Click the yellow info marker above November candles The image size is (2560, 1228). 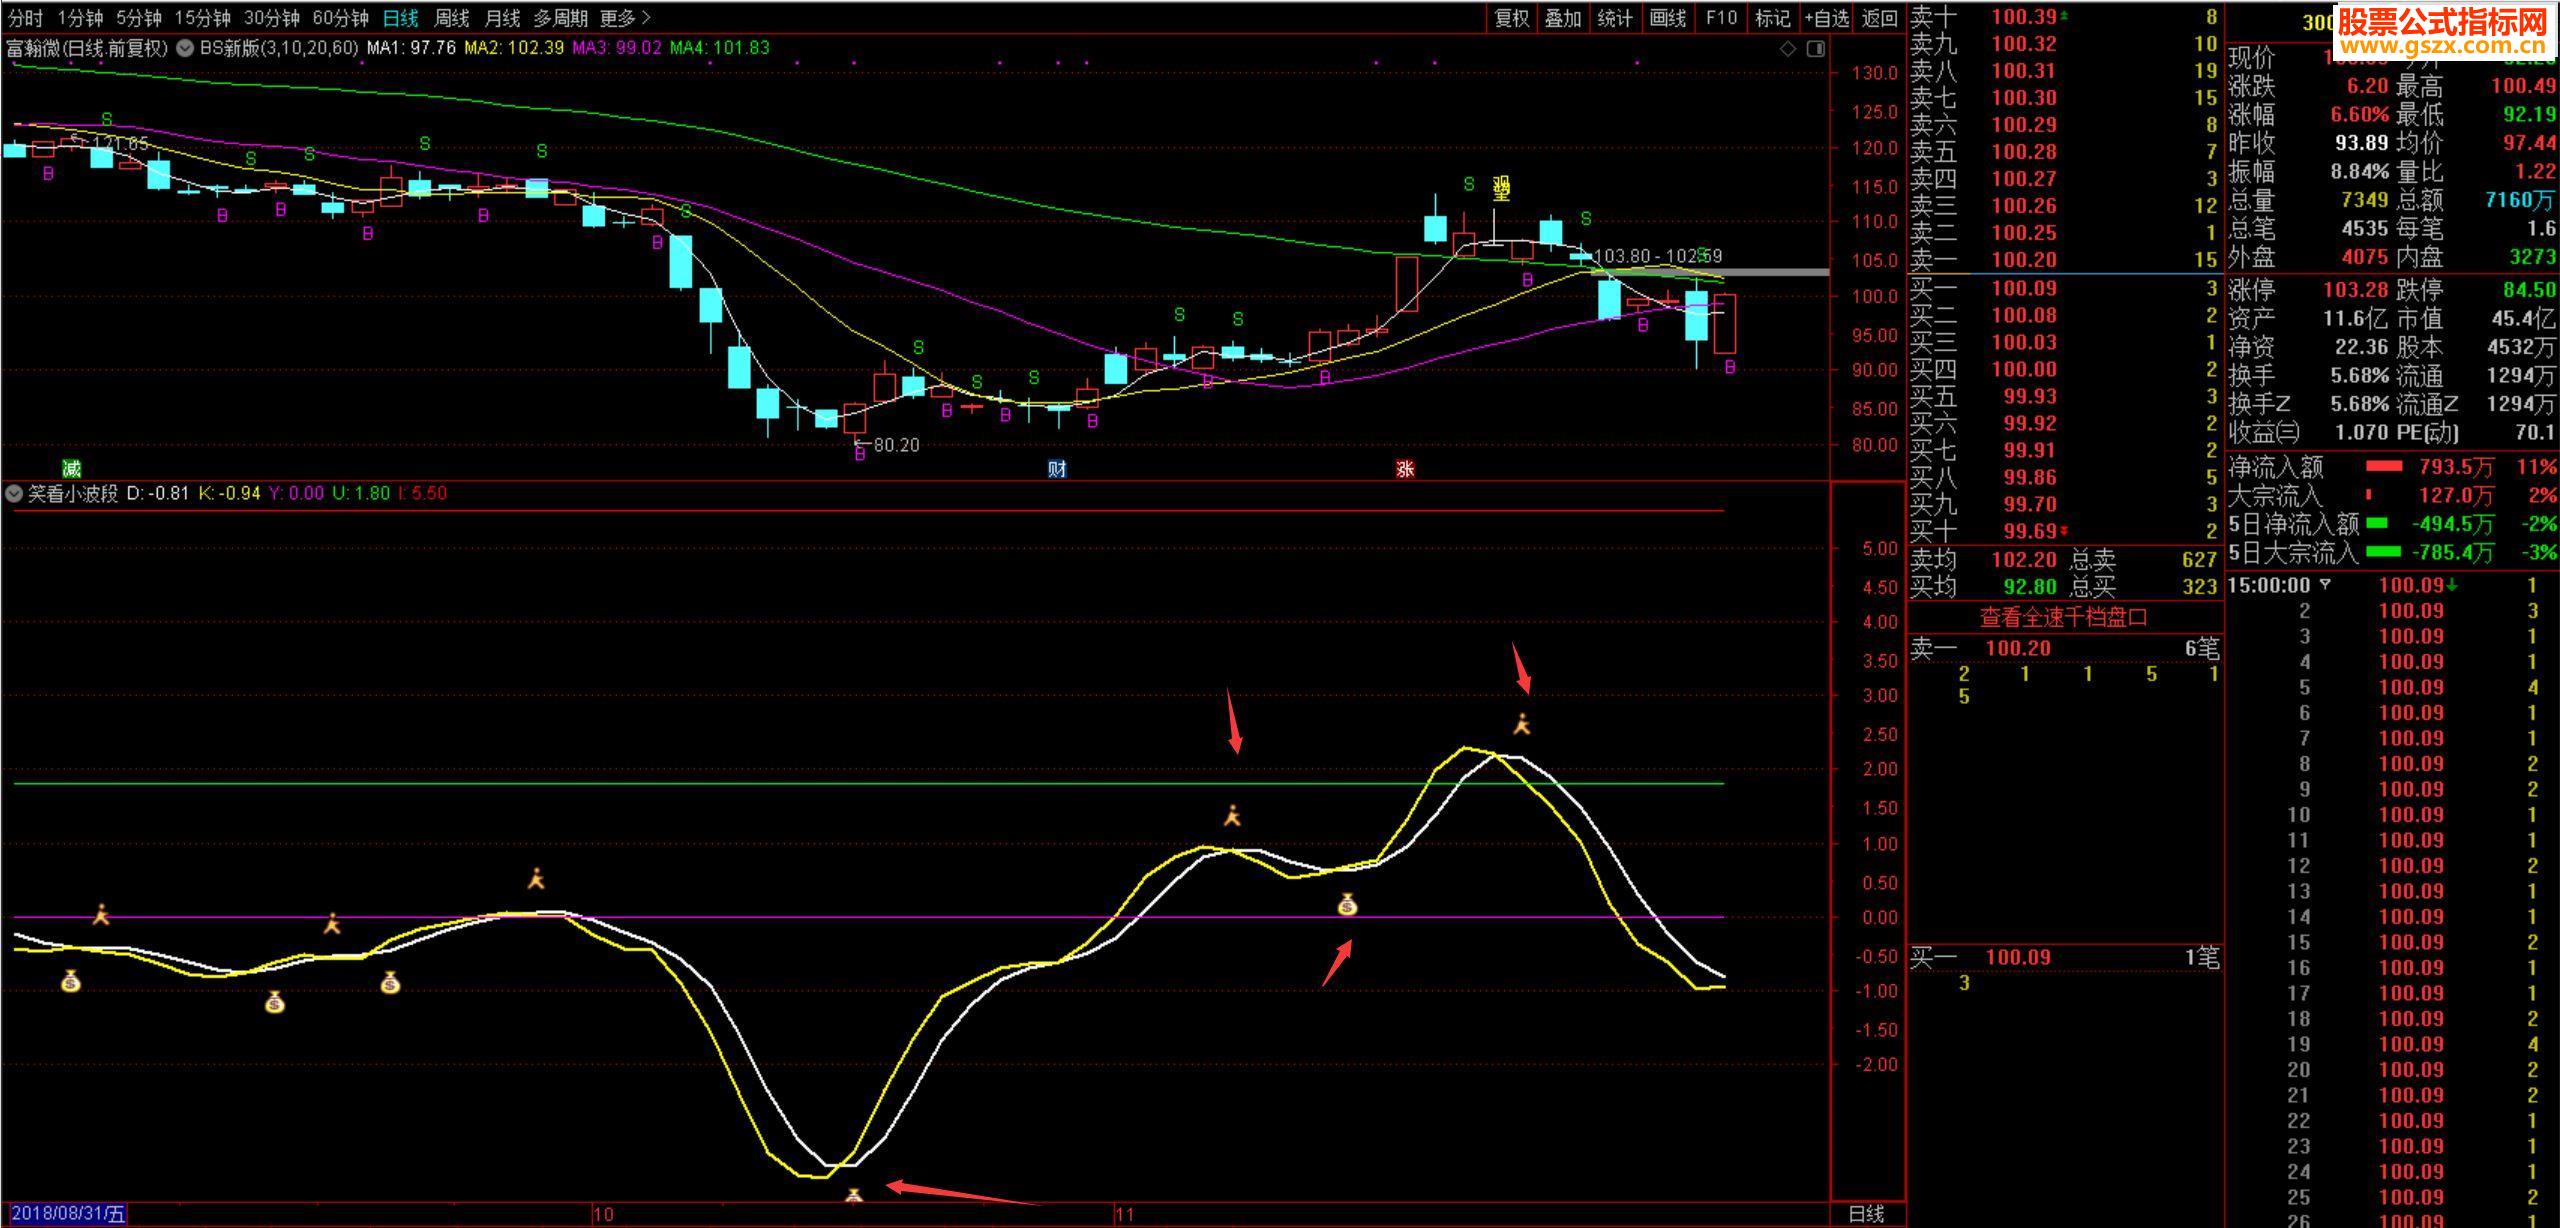point(1501,188)
